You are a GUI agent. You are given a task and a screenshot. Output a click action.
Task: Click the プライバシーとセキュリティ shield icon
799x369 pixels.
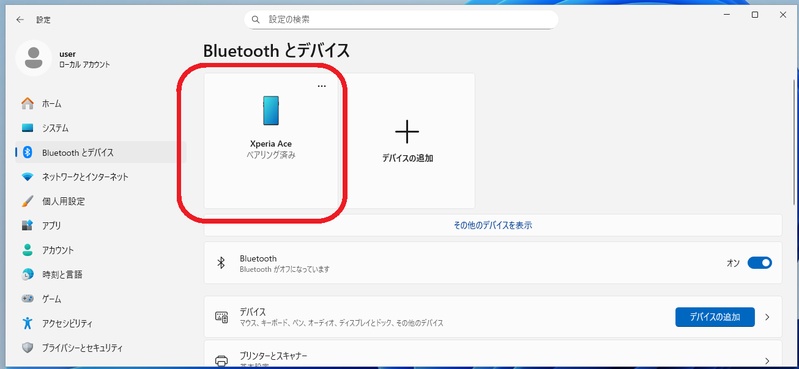click(x=28, y=348)
